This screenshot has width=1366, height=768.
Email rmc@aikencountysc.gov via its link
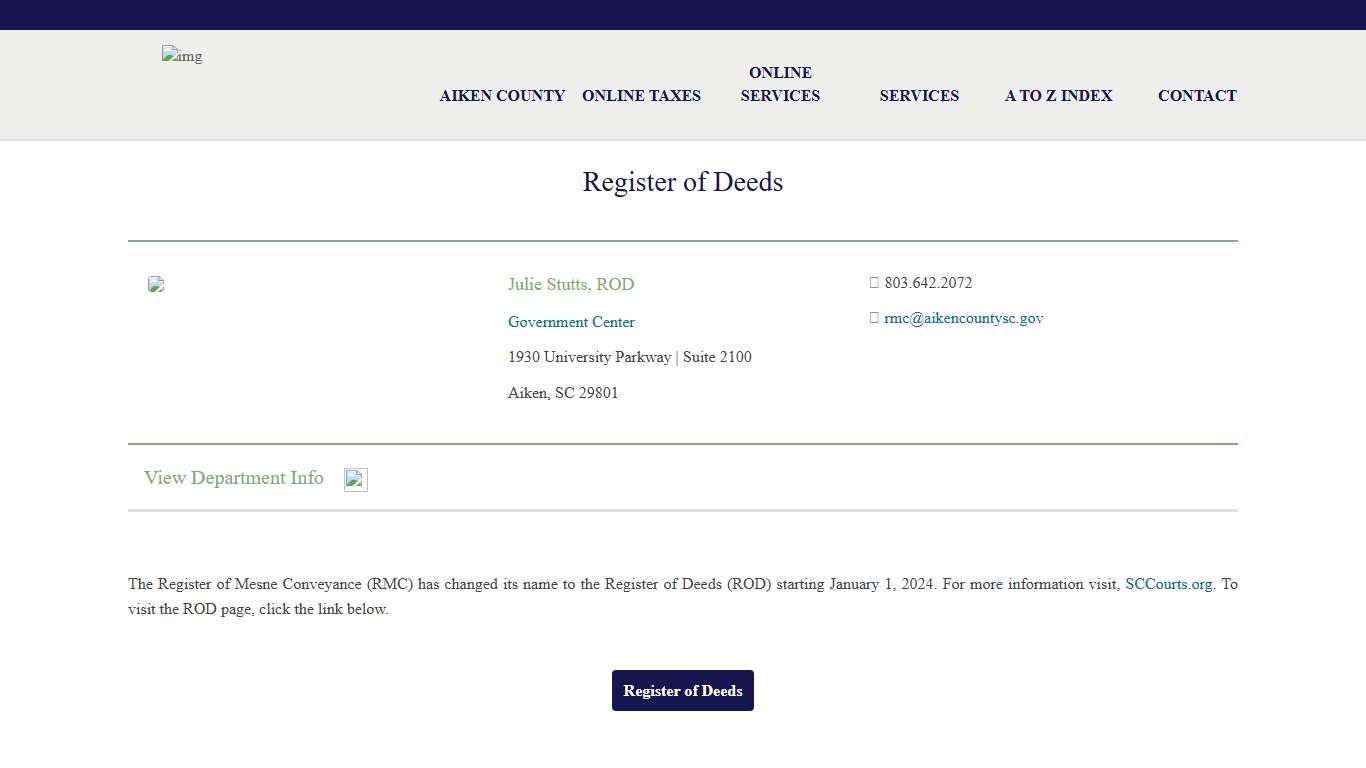pyautogui.click(x=963, y=317)
